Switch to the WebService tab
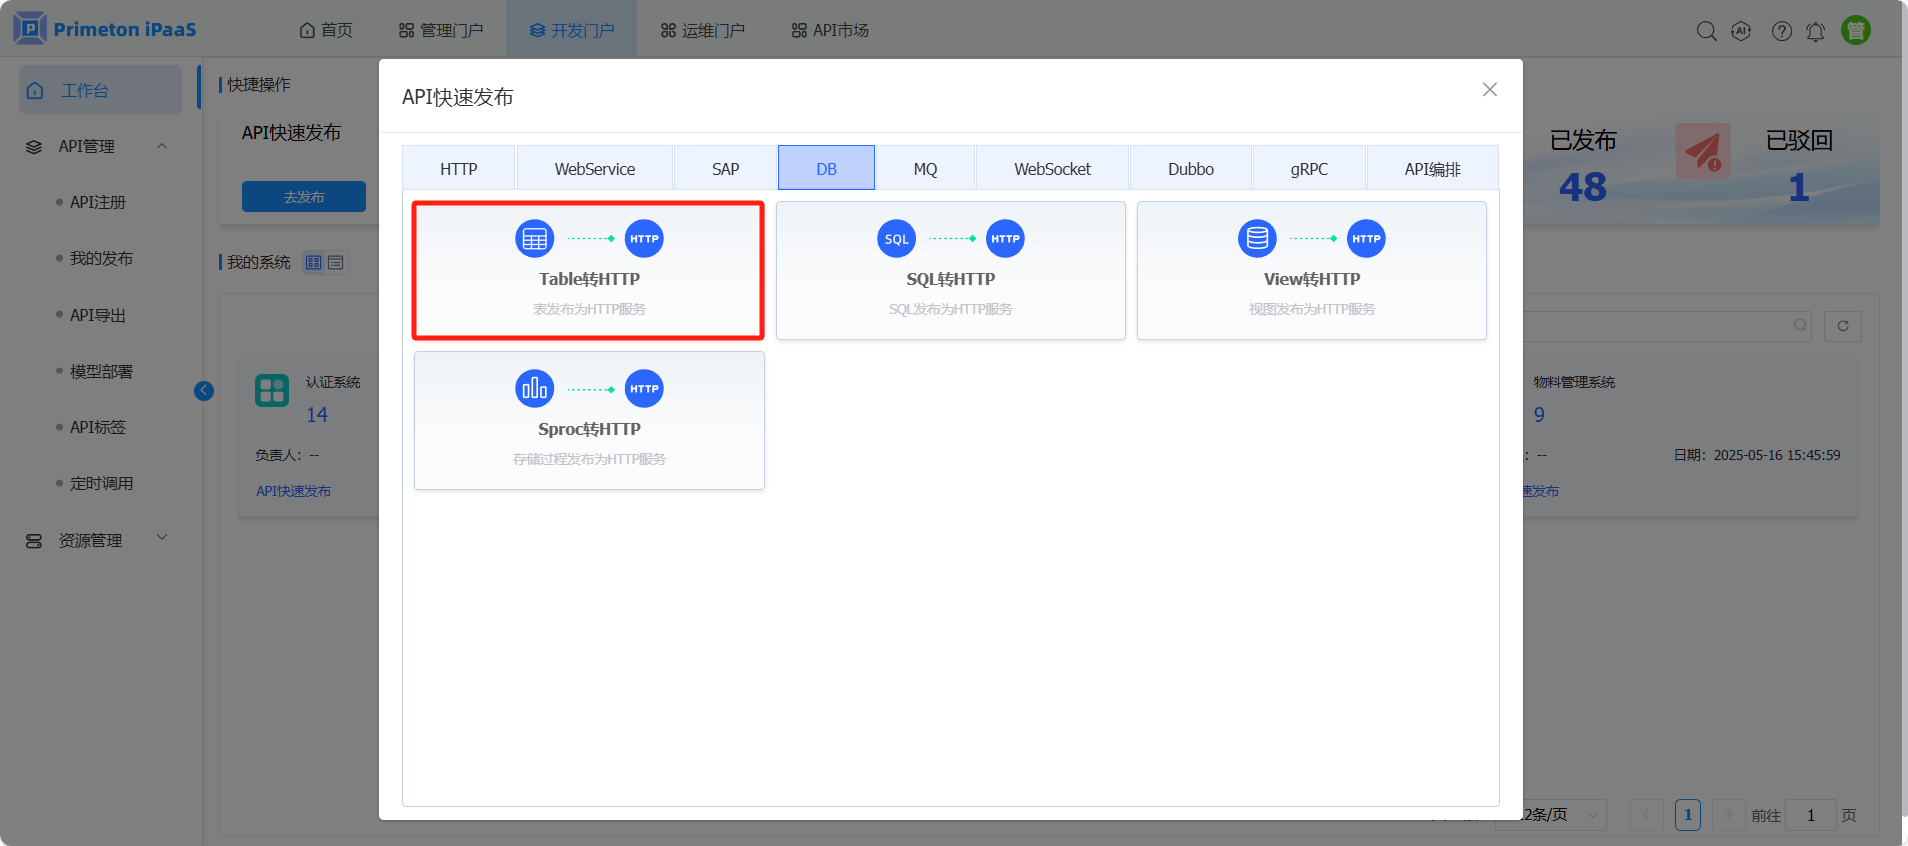Viewport: 1908px width, 846px height. 594,169
